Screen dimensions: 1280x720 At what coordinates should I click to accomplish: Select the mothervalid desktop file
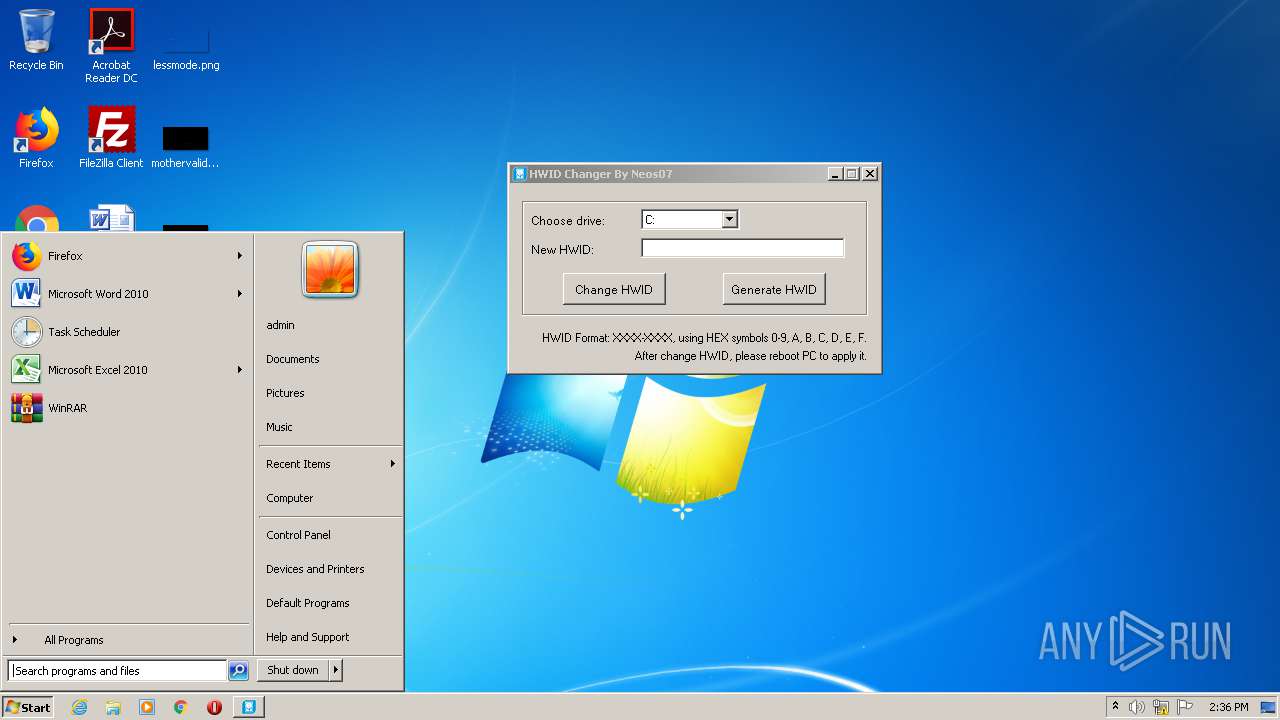(185, 146)
